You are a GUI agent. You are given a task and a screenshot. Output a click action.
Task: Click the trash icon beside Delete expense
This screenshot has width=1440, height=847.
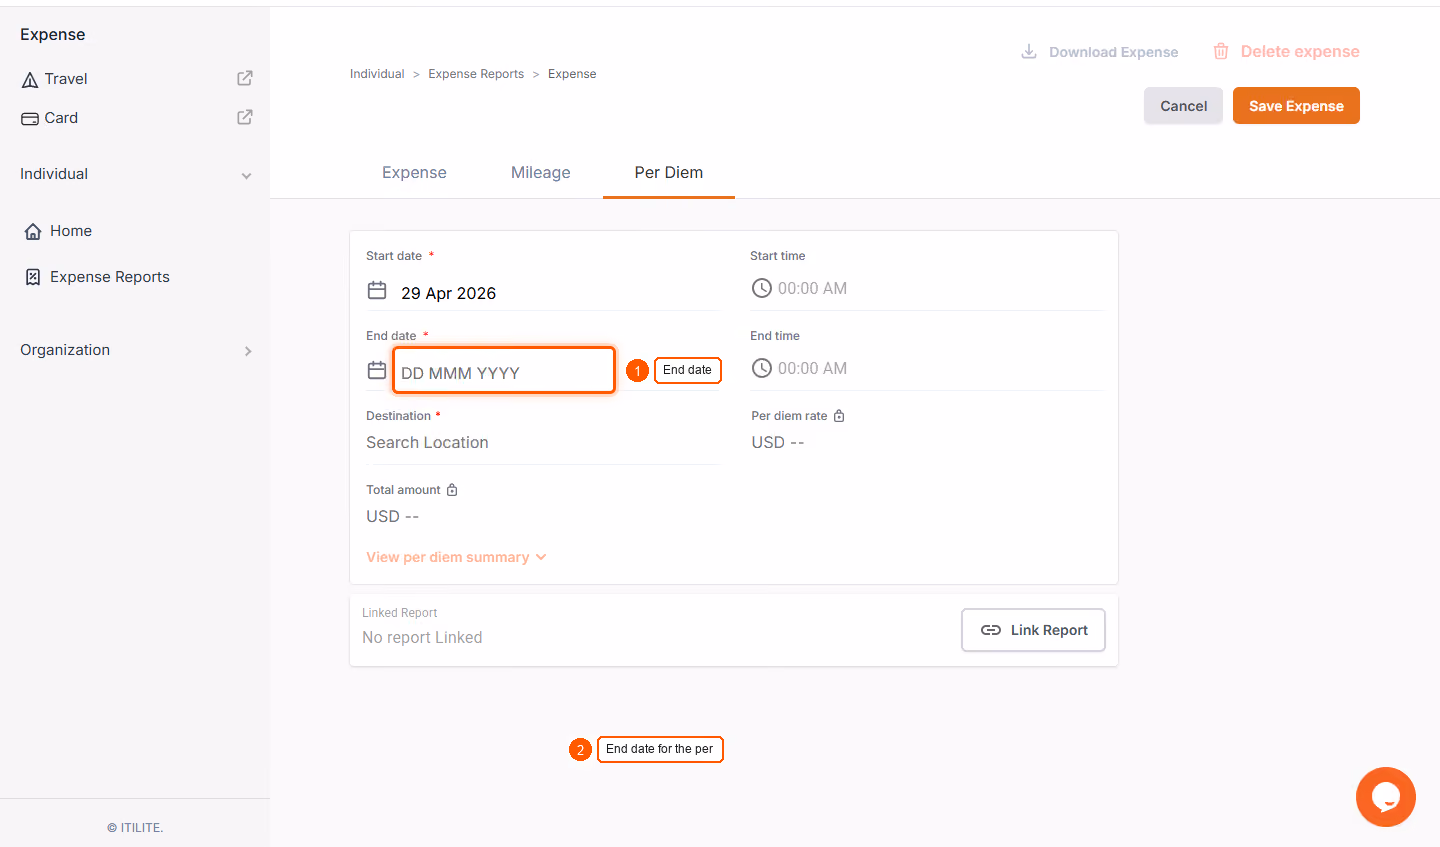(1221, 51)
